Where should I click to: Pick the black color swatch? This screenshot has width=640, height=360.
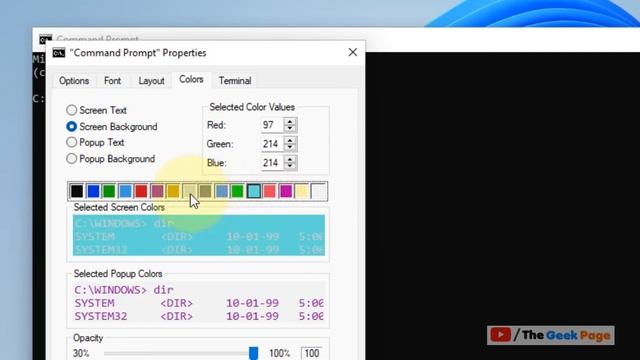point(77,191)
